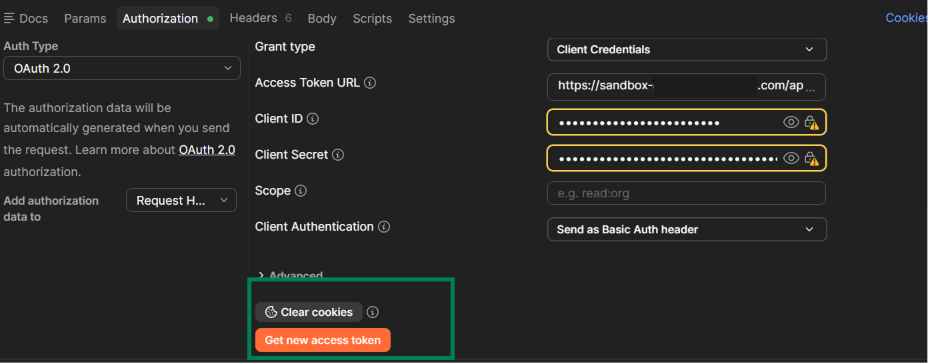Open the Add authorization data to dropdown
The image size is (928, 363).
pyautogui.click(x=181, y=200)
